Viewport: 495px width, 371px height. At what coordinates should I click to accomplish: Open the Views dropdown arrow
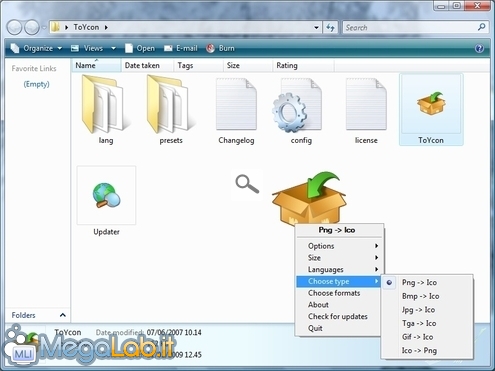113,49
